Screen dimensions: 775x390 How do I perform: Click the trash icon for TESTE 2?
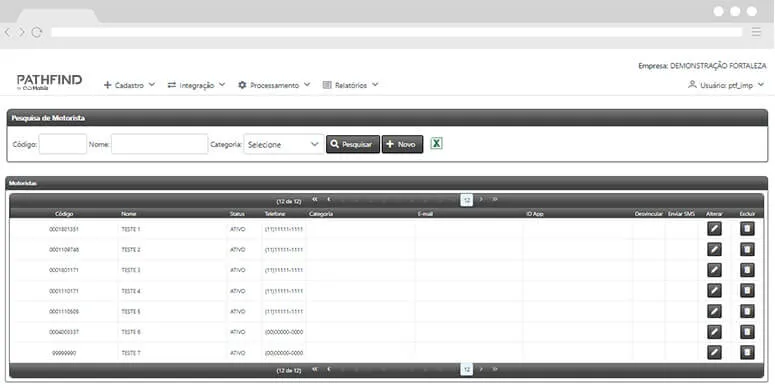tap(747, 250)
